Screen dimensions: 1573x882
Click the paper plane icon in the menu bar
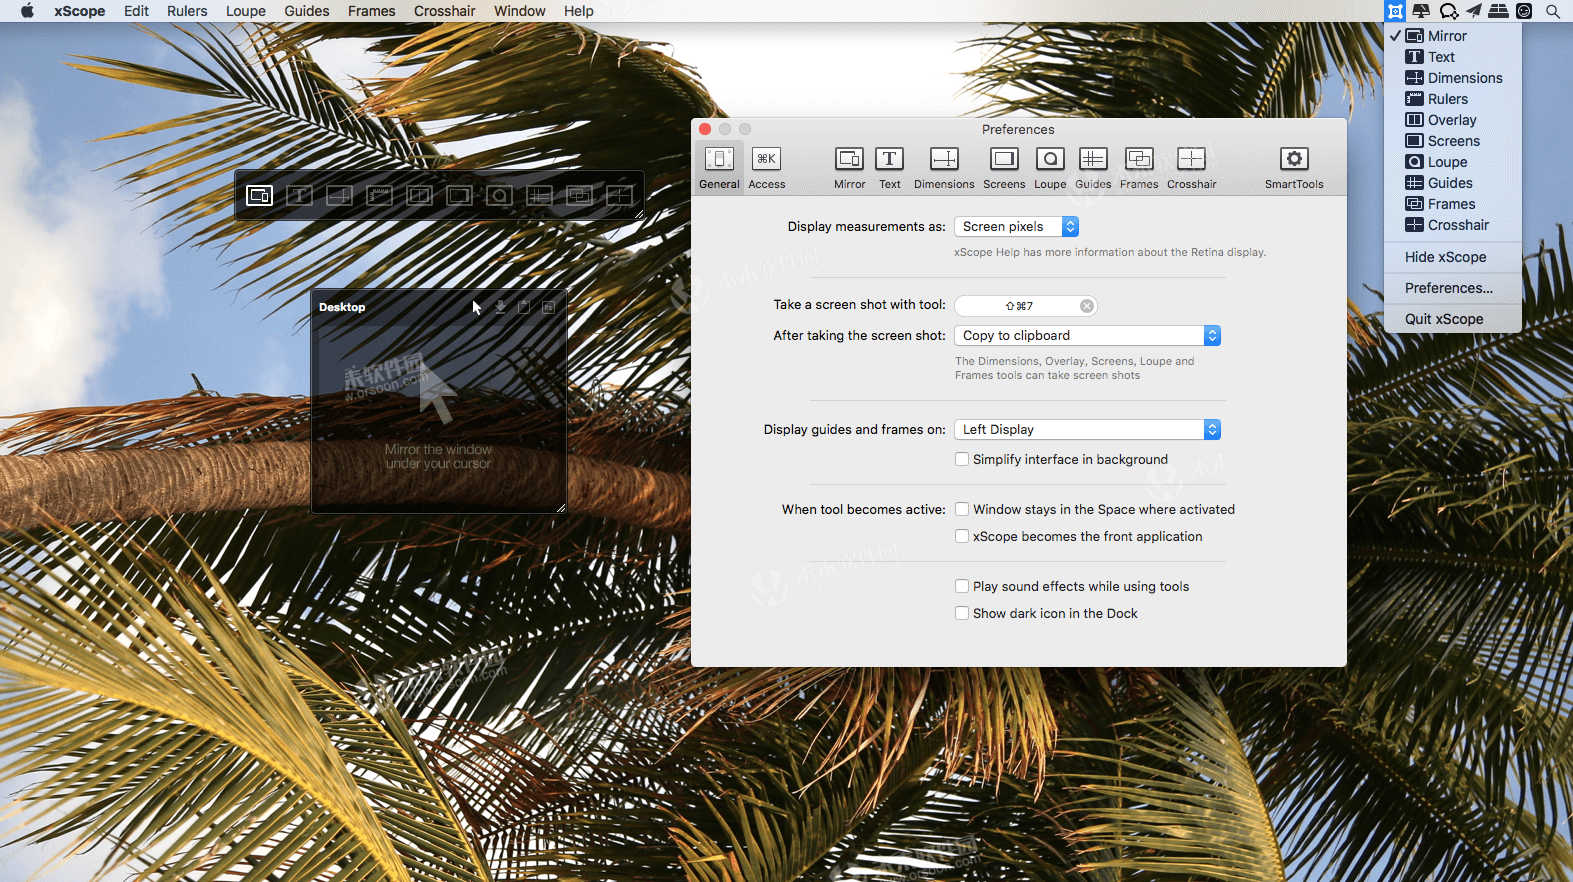point(1474,11)
